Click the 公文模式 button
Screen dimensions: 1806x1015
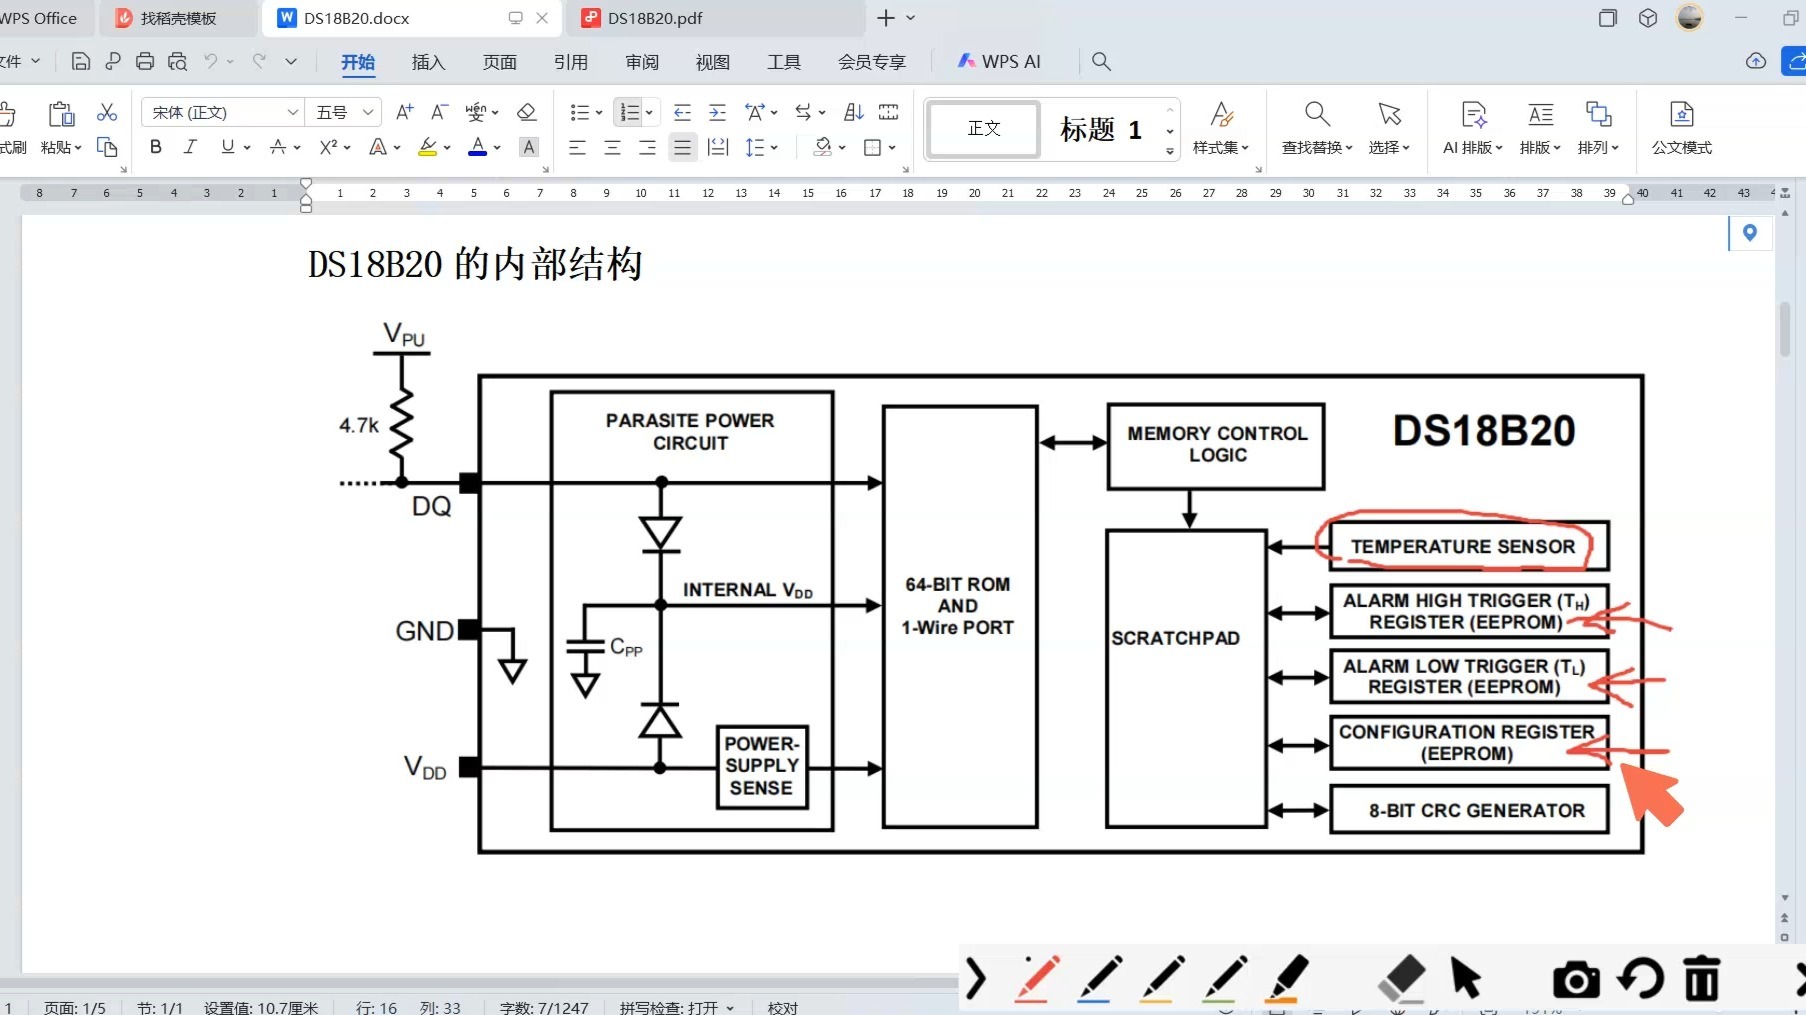pyautogui.click(x=1682, y=127)
